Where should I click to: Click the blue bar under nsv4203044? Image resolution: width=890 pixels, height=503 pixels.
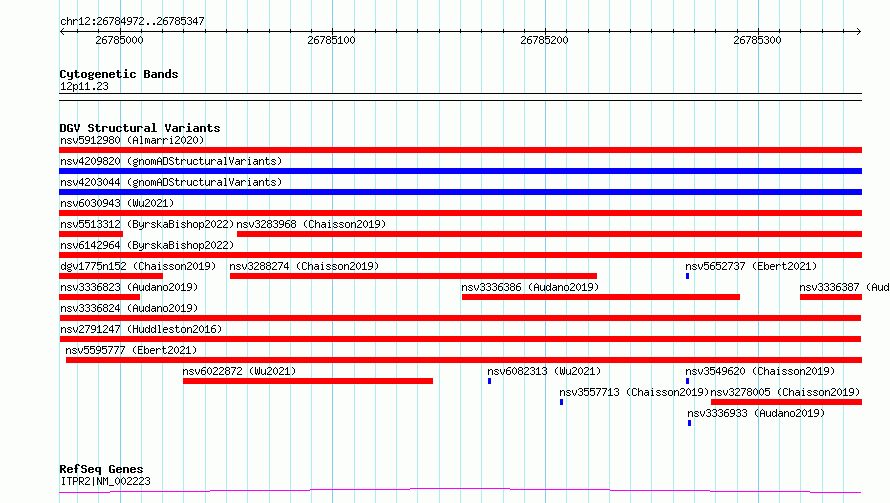tap(460, 192)
